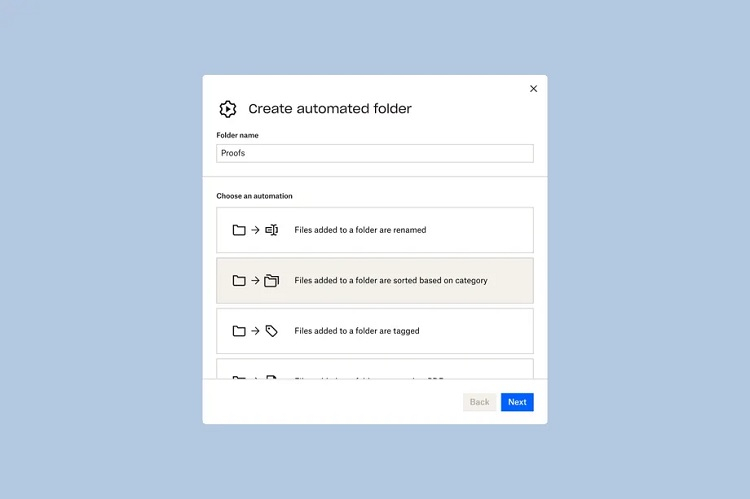This screenshot has width=750, height=499.
Task: Select the partially visible fourth automation option
Action: 375,371
